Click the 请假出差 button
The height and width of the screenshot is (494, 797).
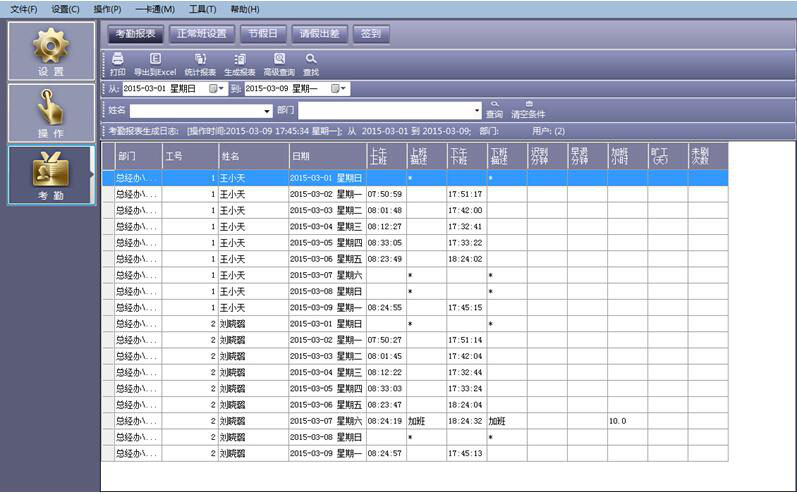point(320,33)
